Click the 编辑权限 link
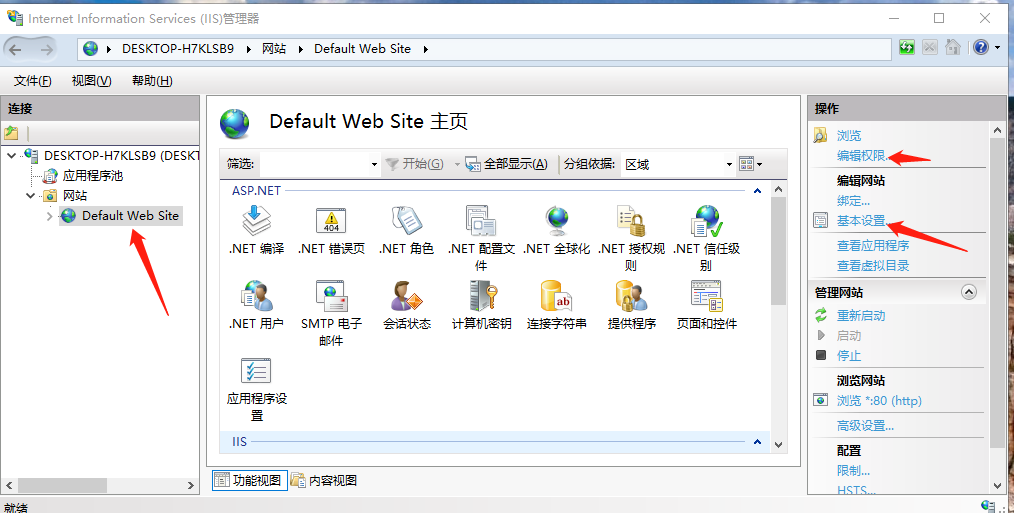 863,156
